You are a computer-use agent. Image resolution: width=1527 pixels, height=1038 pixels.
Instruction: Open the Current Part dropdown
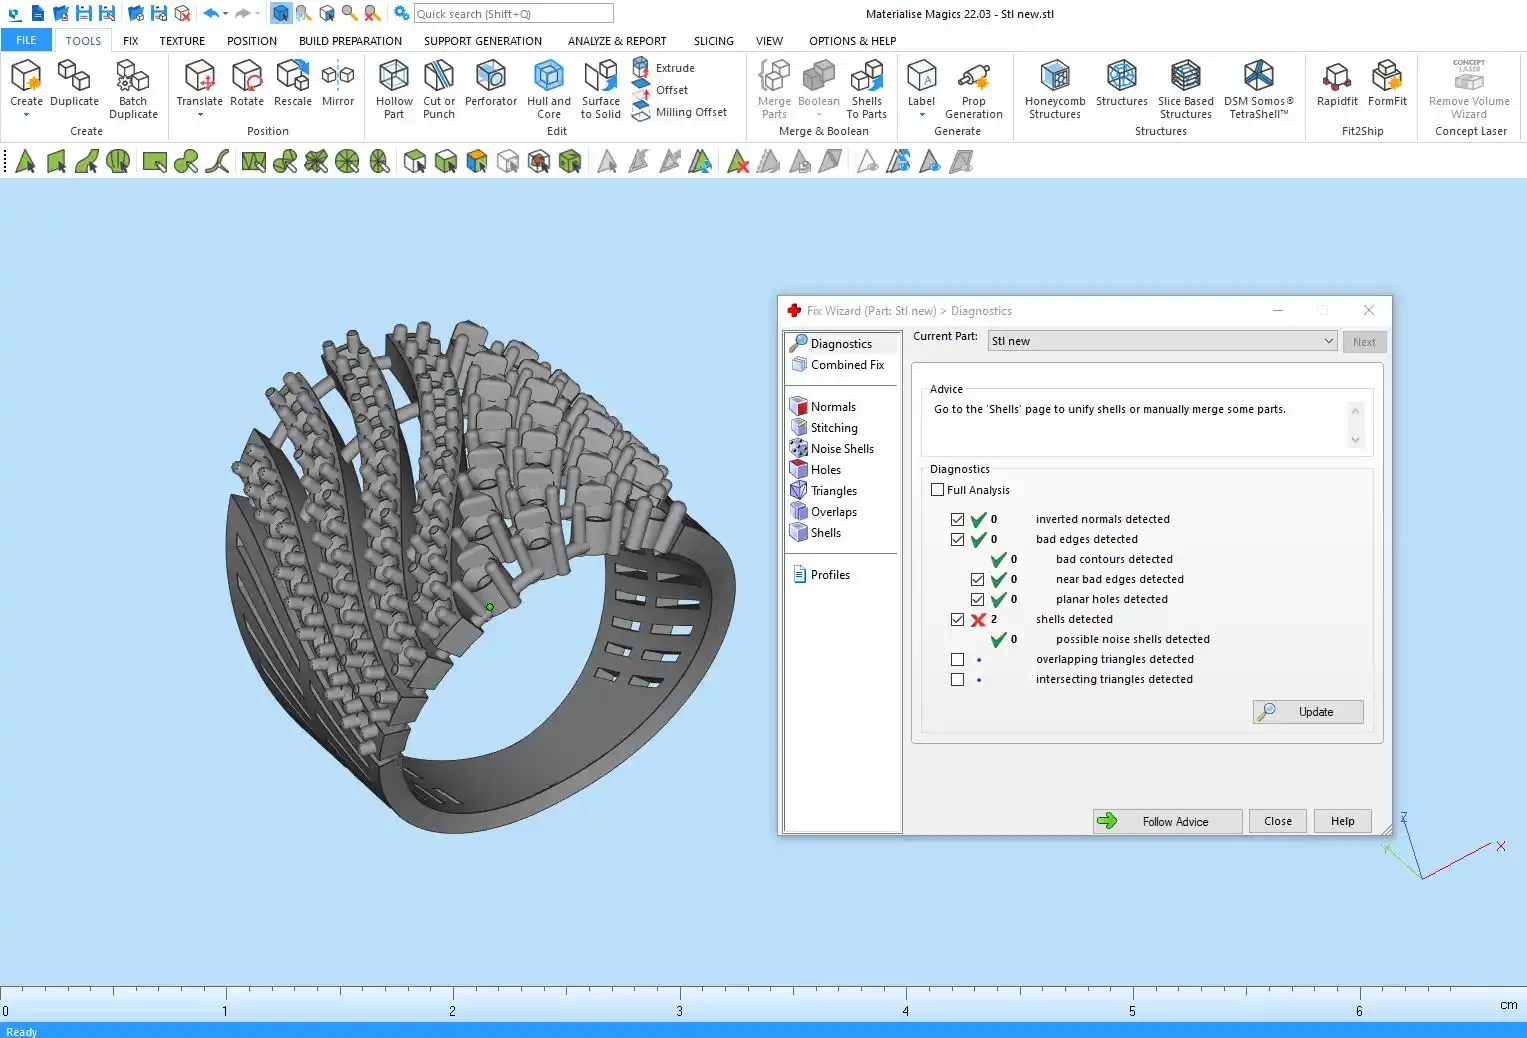click(1162, 341)
